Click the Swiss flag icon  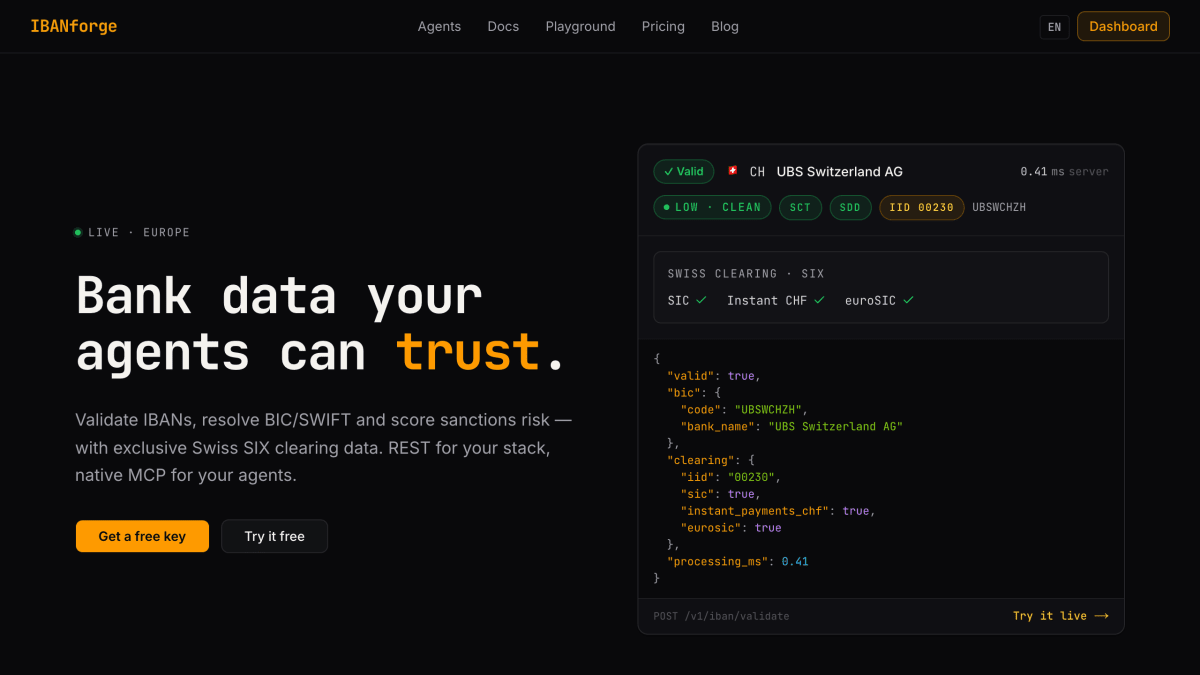[x=733, y=171]
